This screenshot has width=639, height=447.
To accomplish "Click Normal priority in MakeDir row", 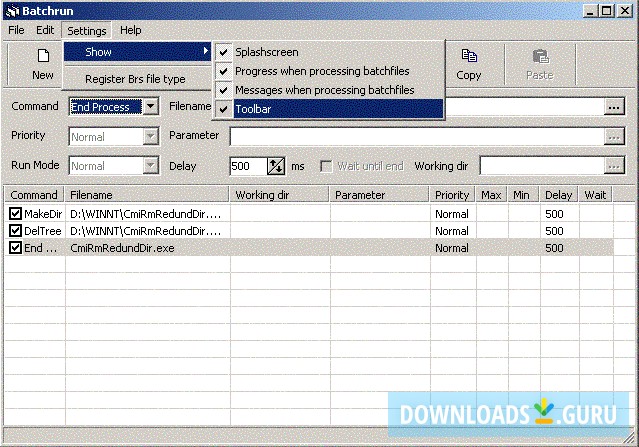I will tap(452, 214).
